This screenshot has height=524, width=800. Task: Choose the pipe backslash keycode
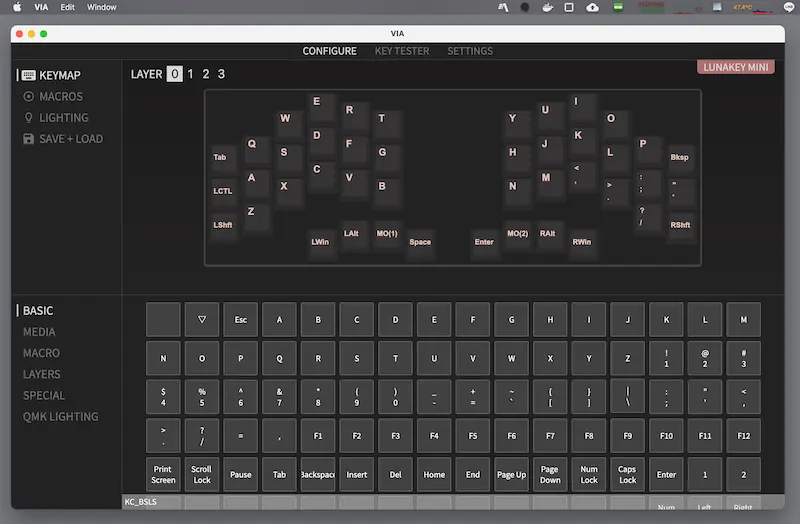[628, 396]
